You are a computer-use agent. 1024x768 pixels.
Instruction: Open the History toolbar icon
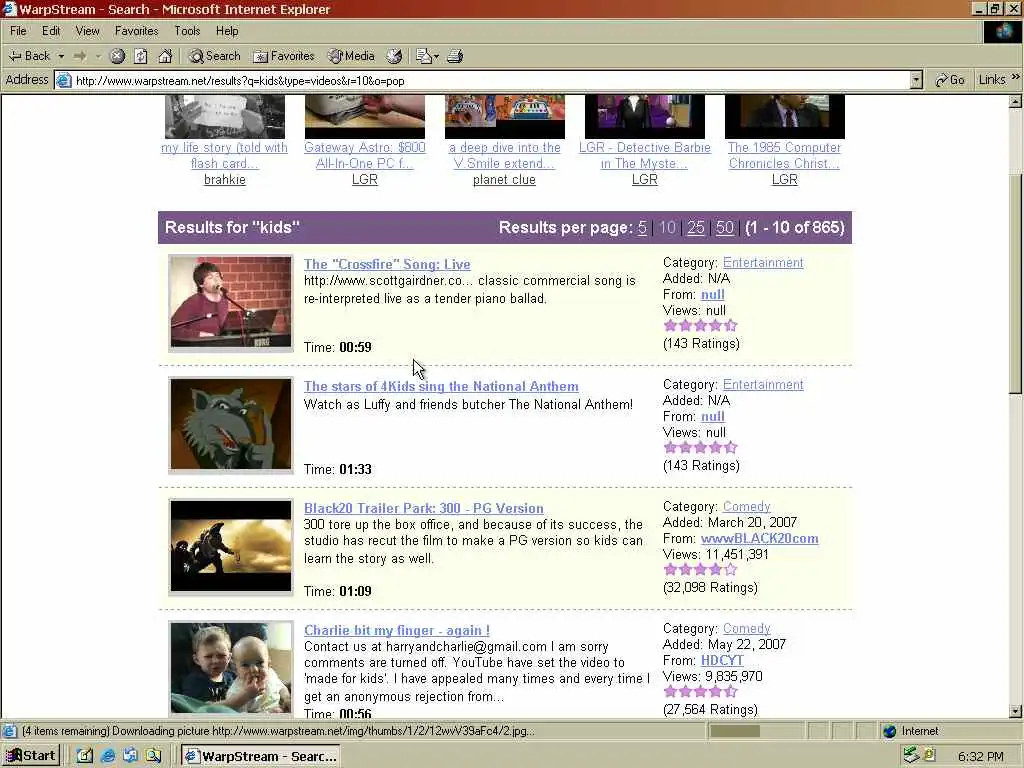click(394, 56)
